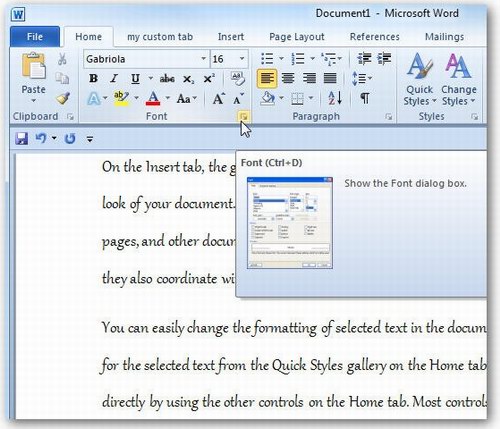Switch to the Insert tab
This screenshot has width=500, height=429.
[231, 37]
